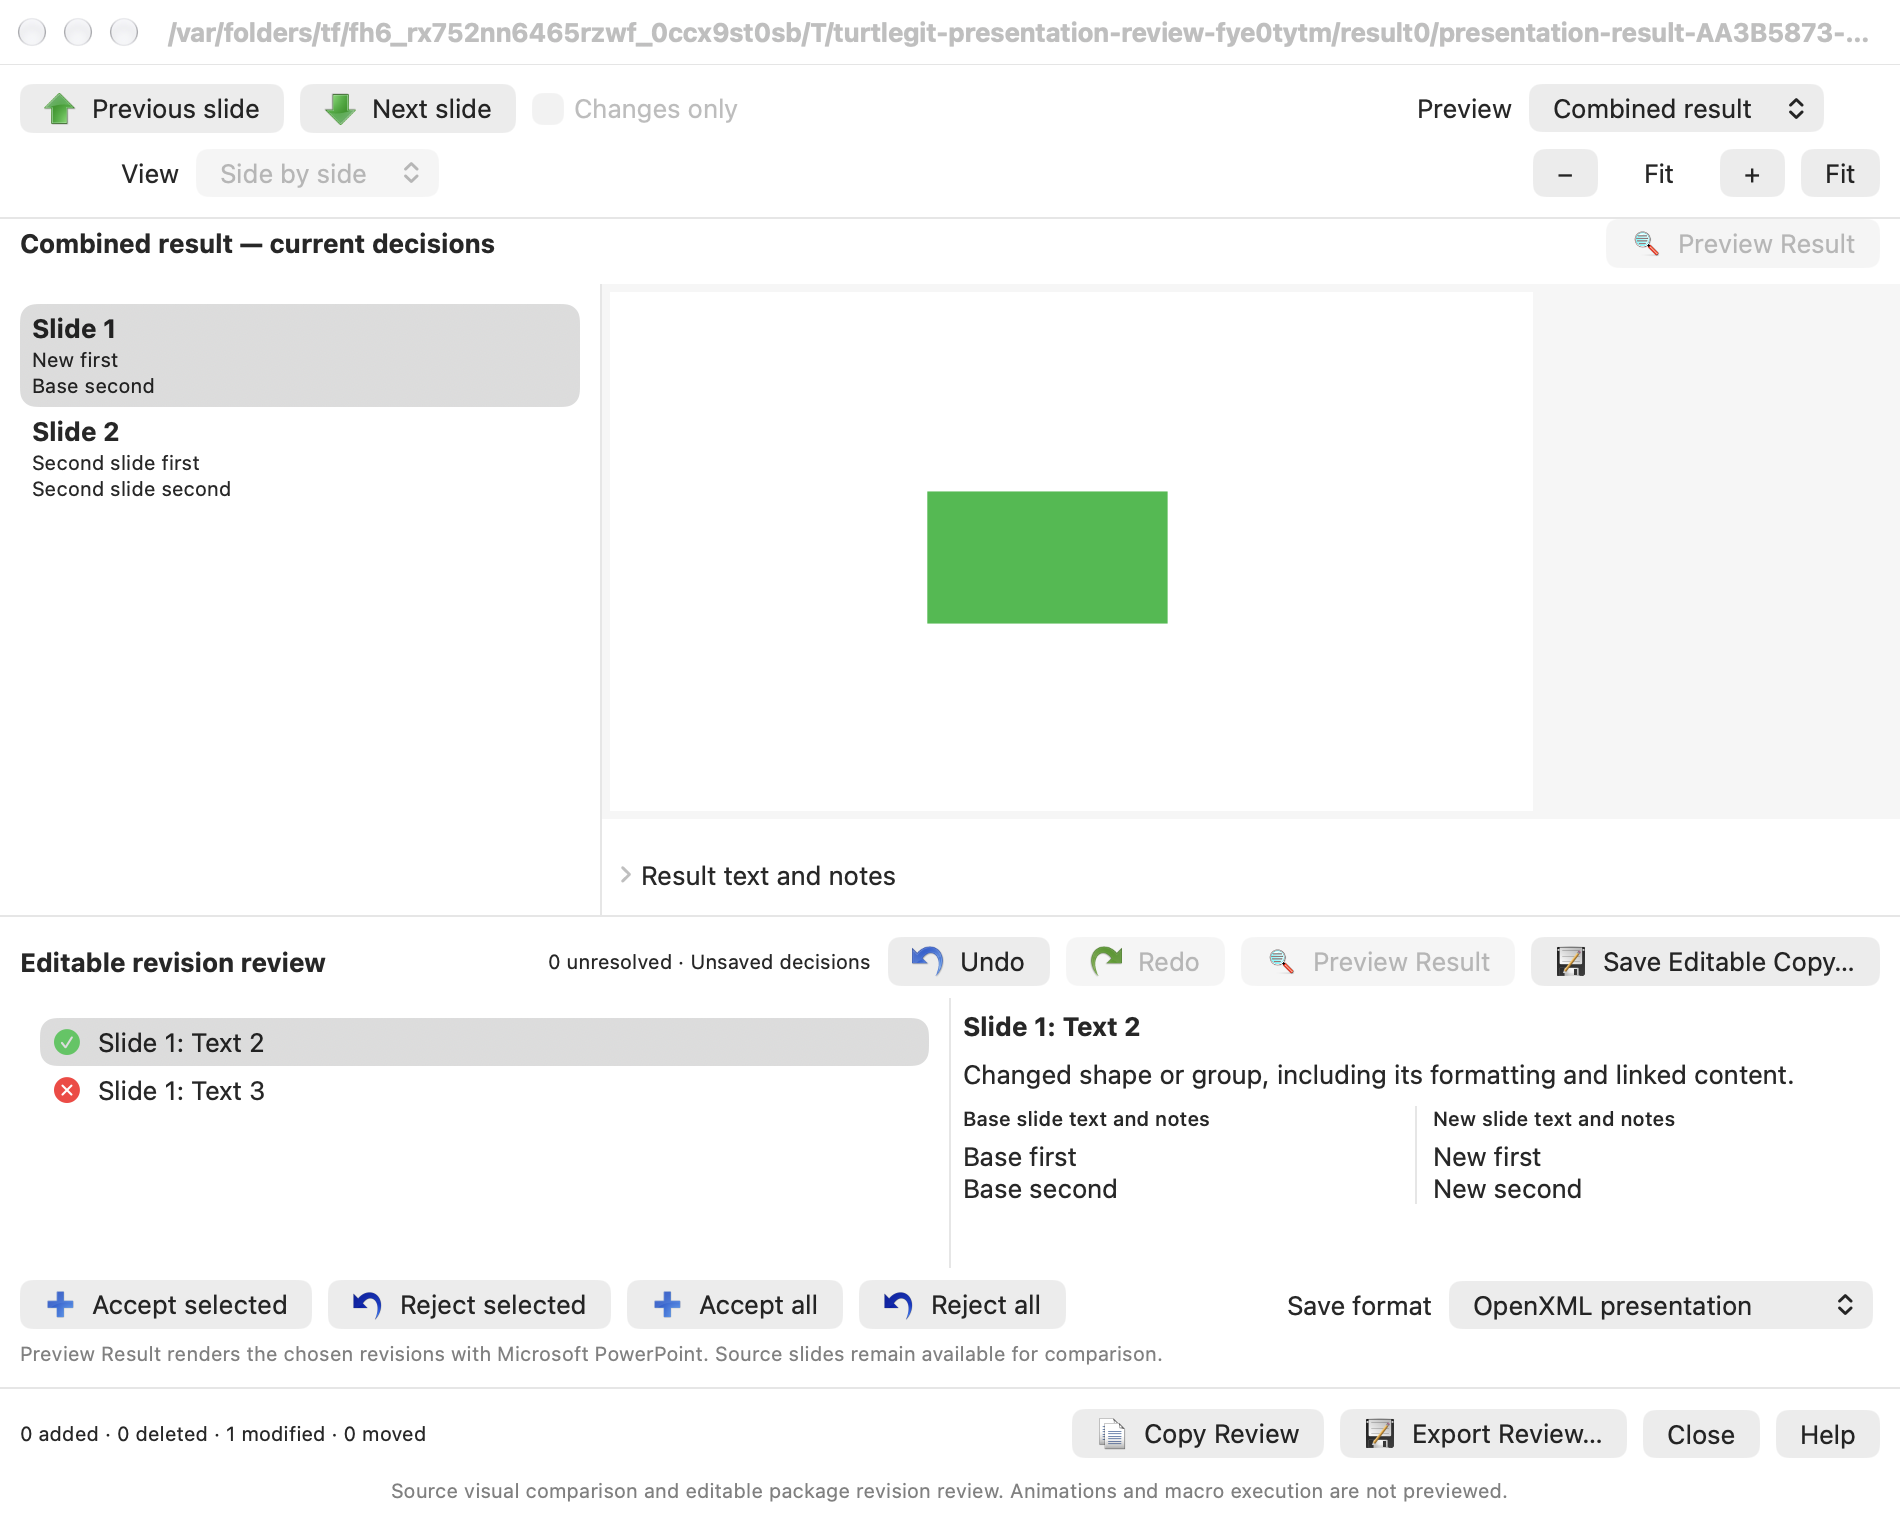The height and width of the screenshot is (1520, 1900).
Task: Click the blue arrow on Reject all
Action: point(898,1304)
